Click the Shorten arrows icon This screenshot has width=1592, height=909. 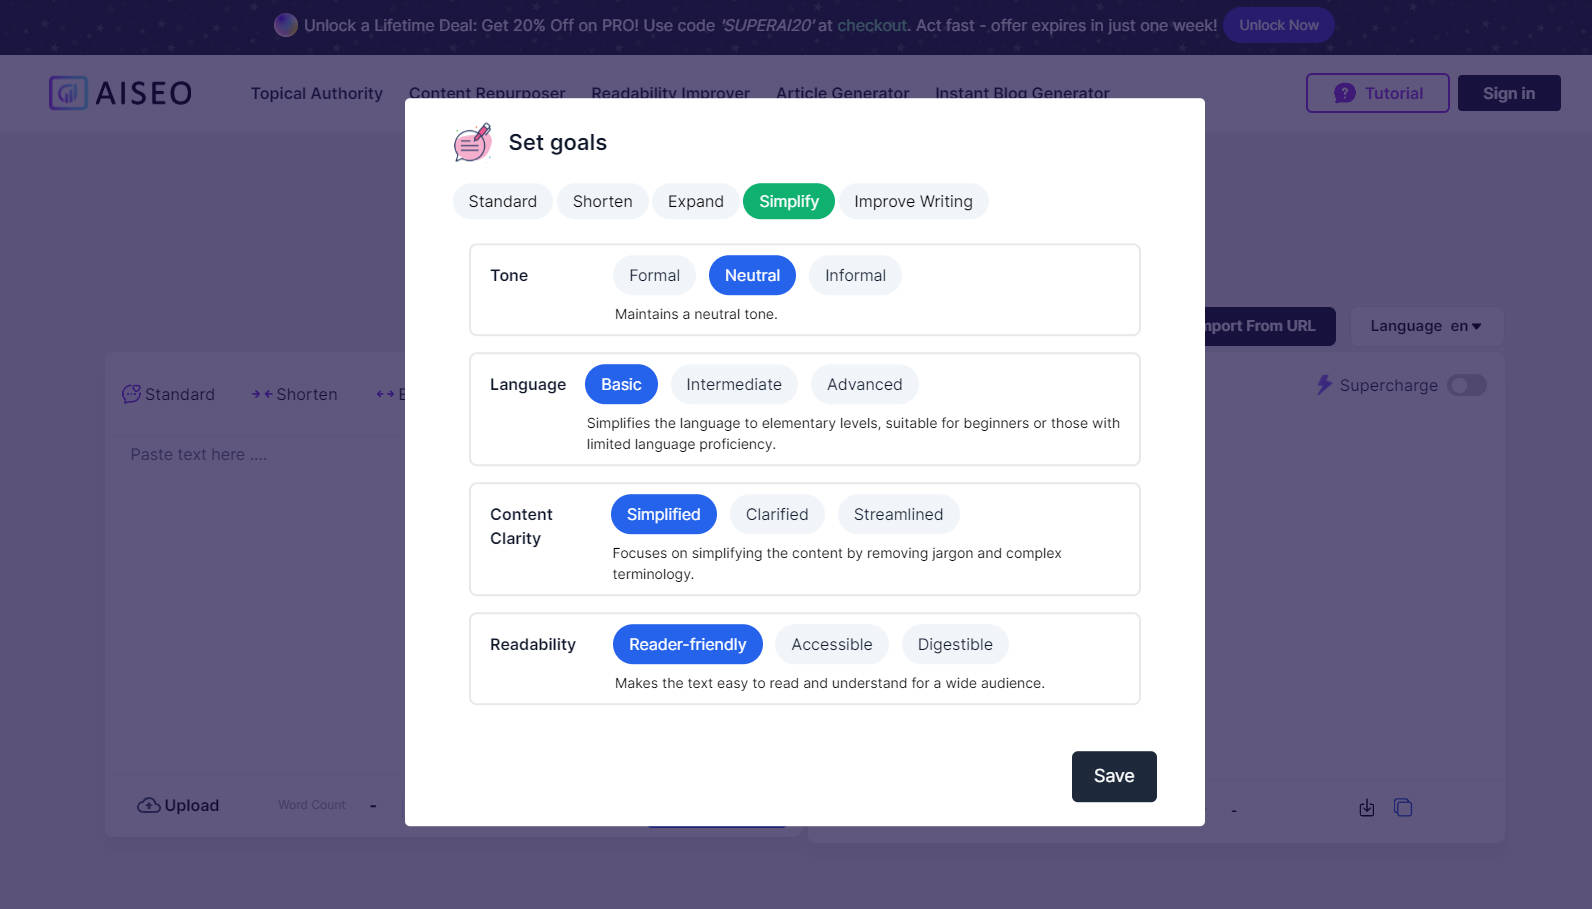[262, 394]
